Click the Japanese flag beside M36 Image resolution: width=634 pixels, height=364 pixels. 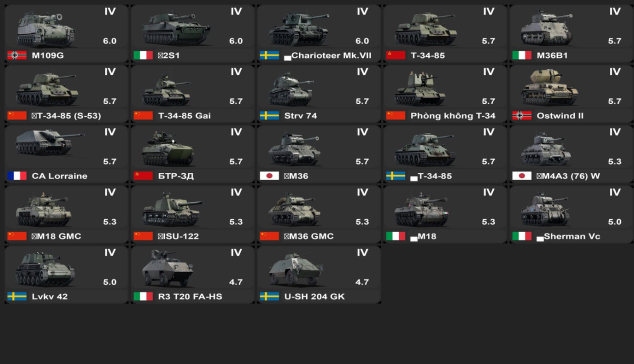click(269, 176)
